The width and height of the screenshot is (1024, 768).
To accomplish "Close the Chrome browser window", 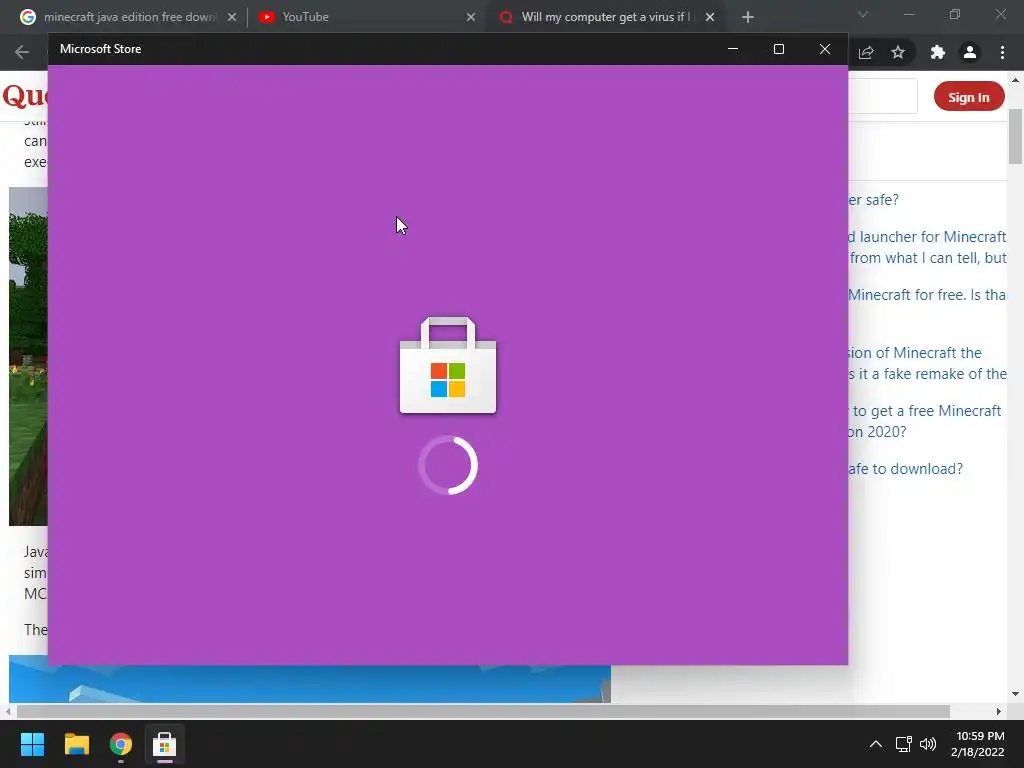I will (x=1000, y=14).
